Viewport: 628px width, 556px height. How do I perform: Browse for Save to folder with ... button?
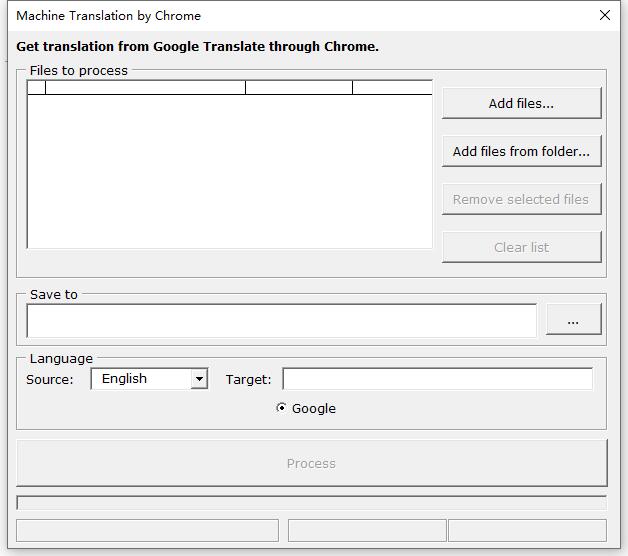click(x=574, y=319)
